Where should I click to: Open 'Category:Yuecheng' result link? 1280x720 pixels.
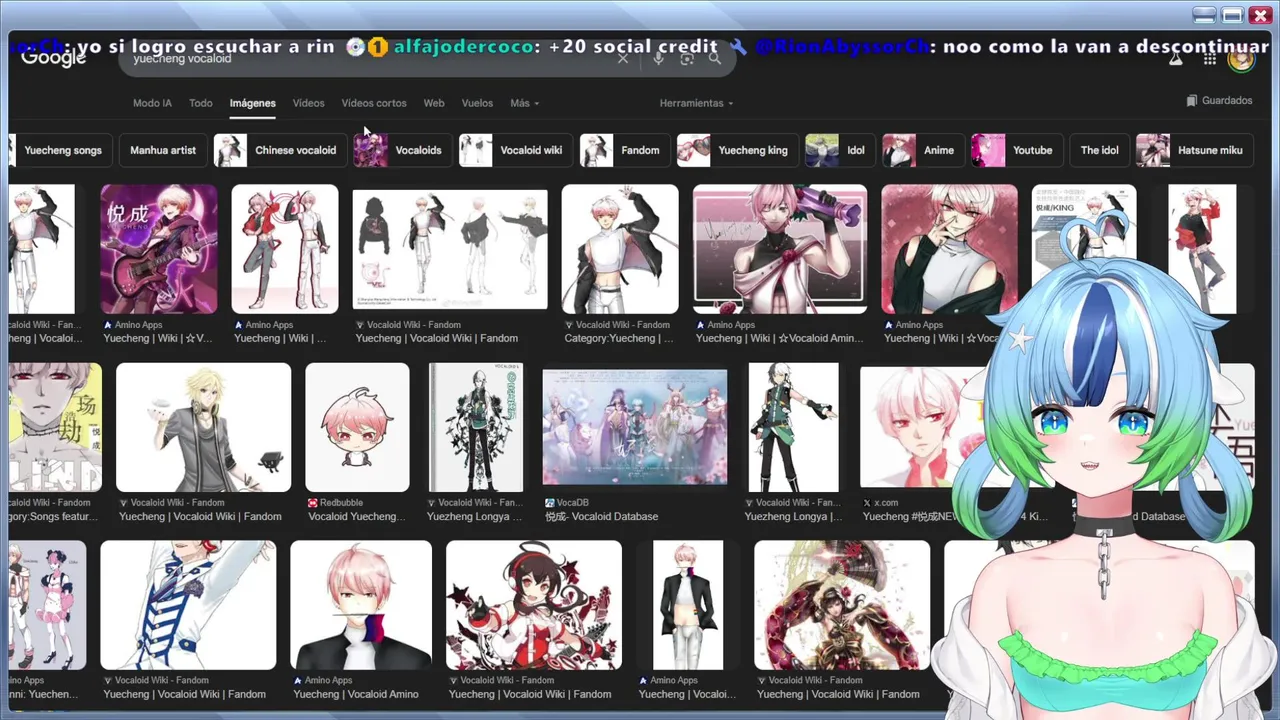[x=619, y=338]
